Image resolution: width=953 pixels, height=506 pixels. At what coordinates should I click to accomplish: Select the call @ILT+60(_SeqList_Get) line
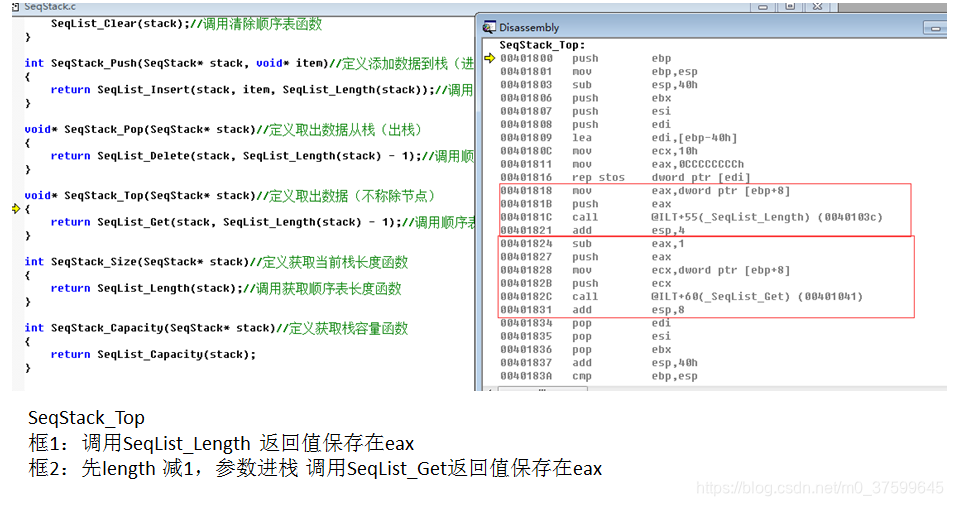pos(681,297)
